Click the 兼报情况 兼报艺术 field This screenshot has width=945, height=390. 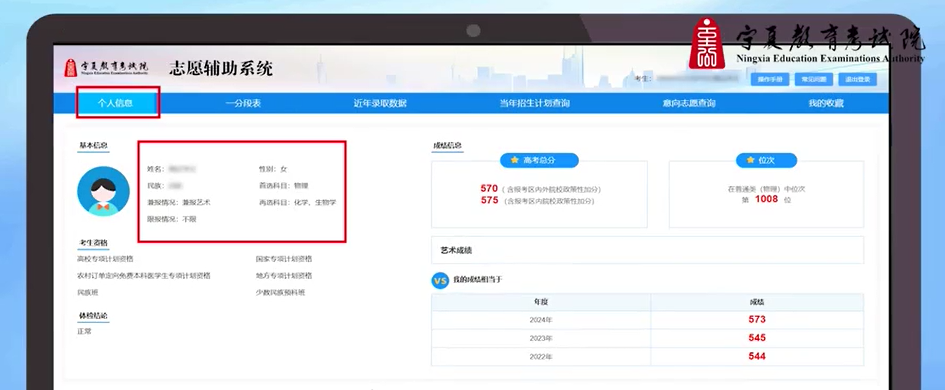179,203
